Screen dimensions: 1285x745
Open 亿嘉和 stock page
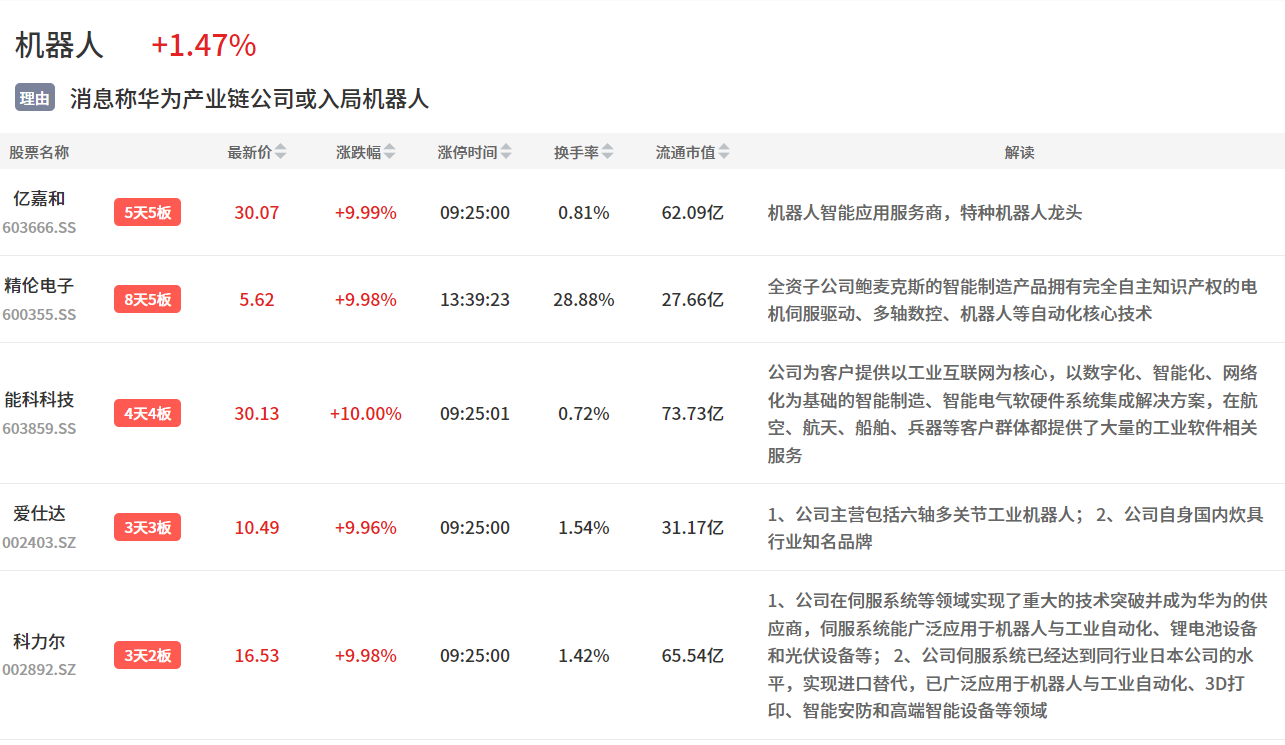(39, 198)
